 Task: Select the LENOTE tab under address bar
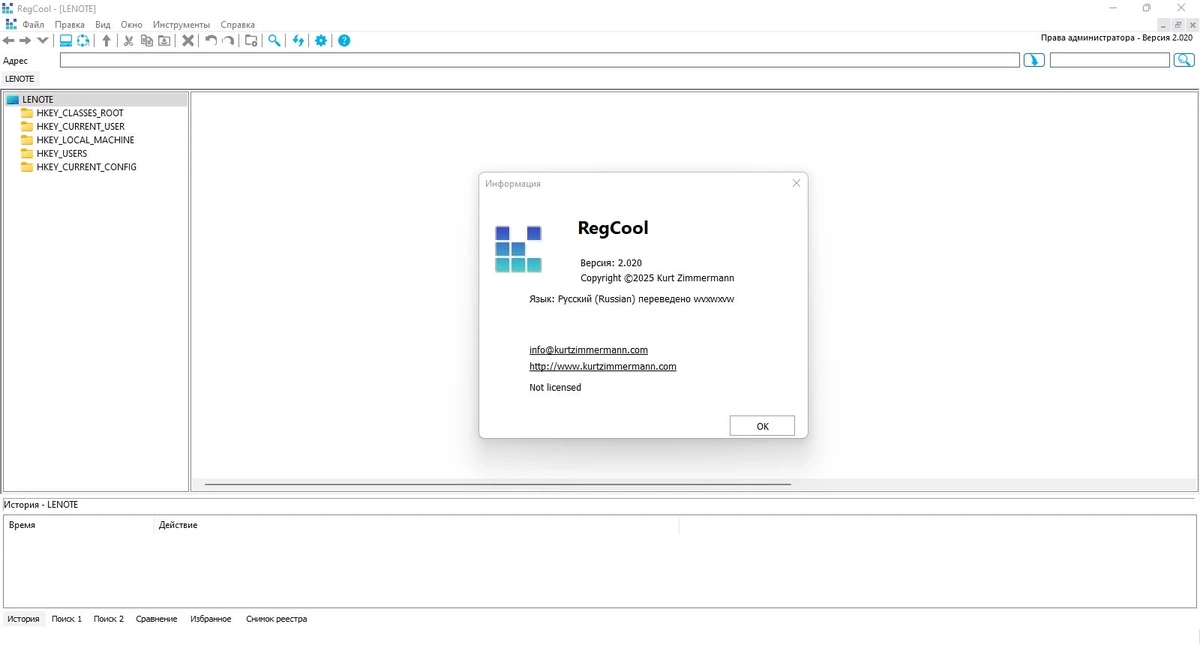pos(19,78)
